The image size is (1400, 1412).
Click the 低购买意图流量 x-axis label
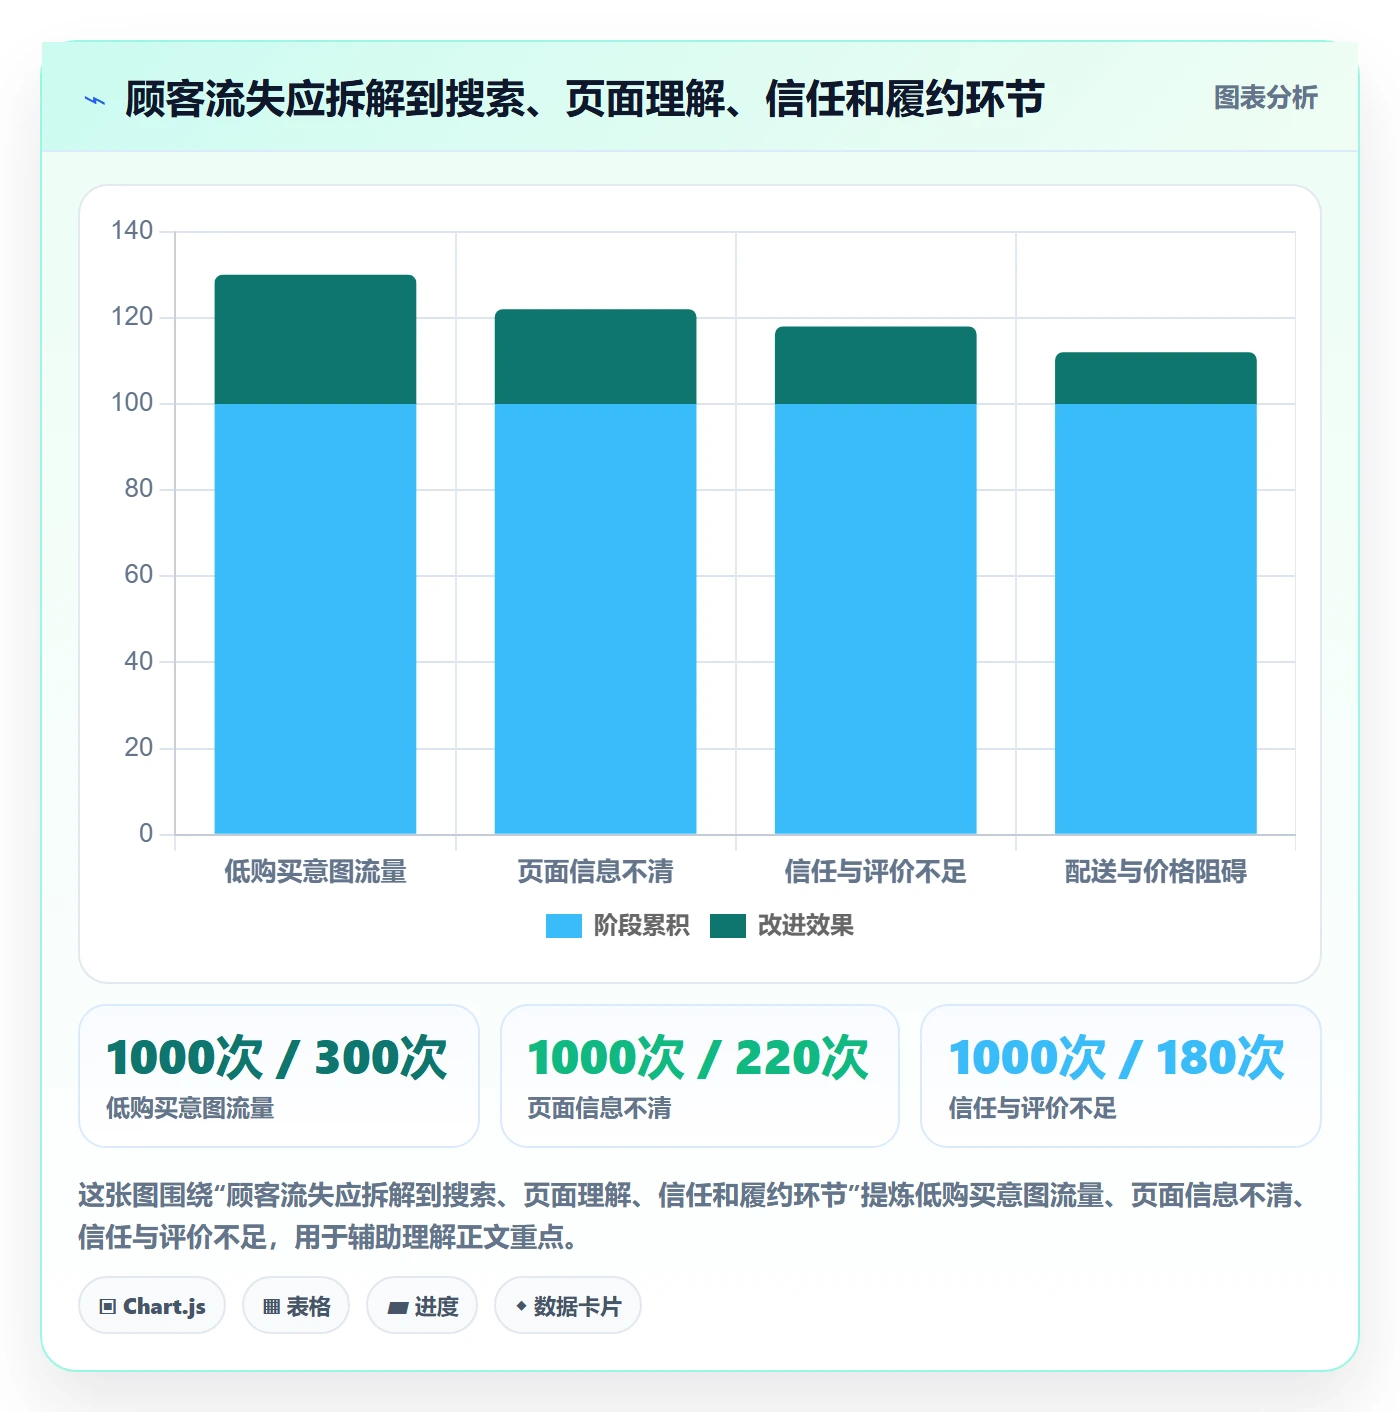click(x=315, y=872)
